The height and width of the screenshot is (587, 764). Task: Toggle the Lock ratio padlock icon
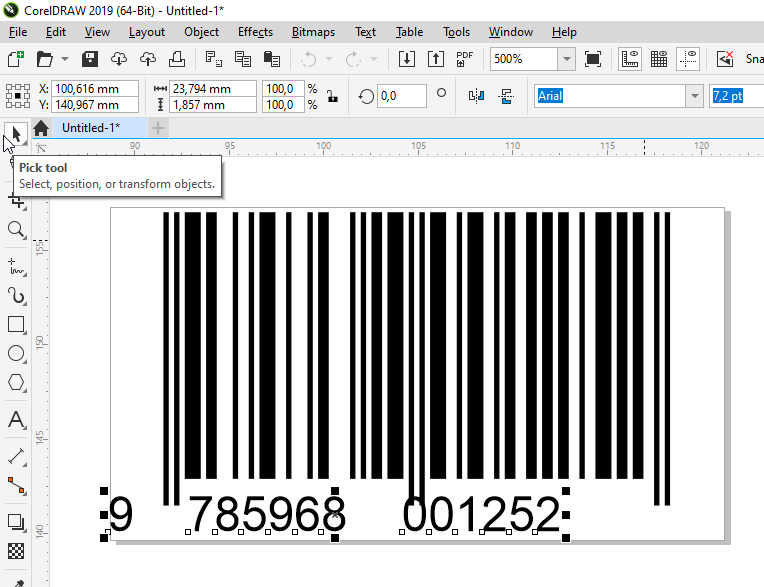click(x=333, y=96)
